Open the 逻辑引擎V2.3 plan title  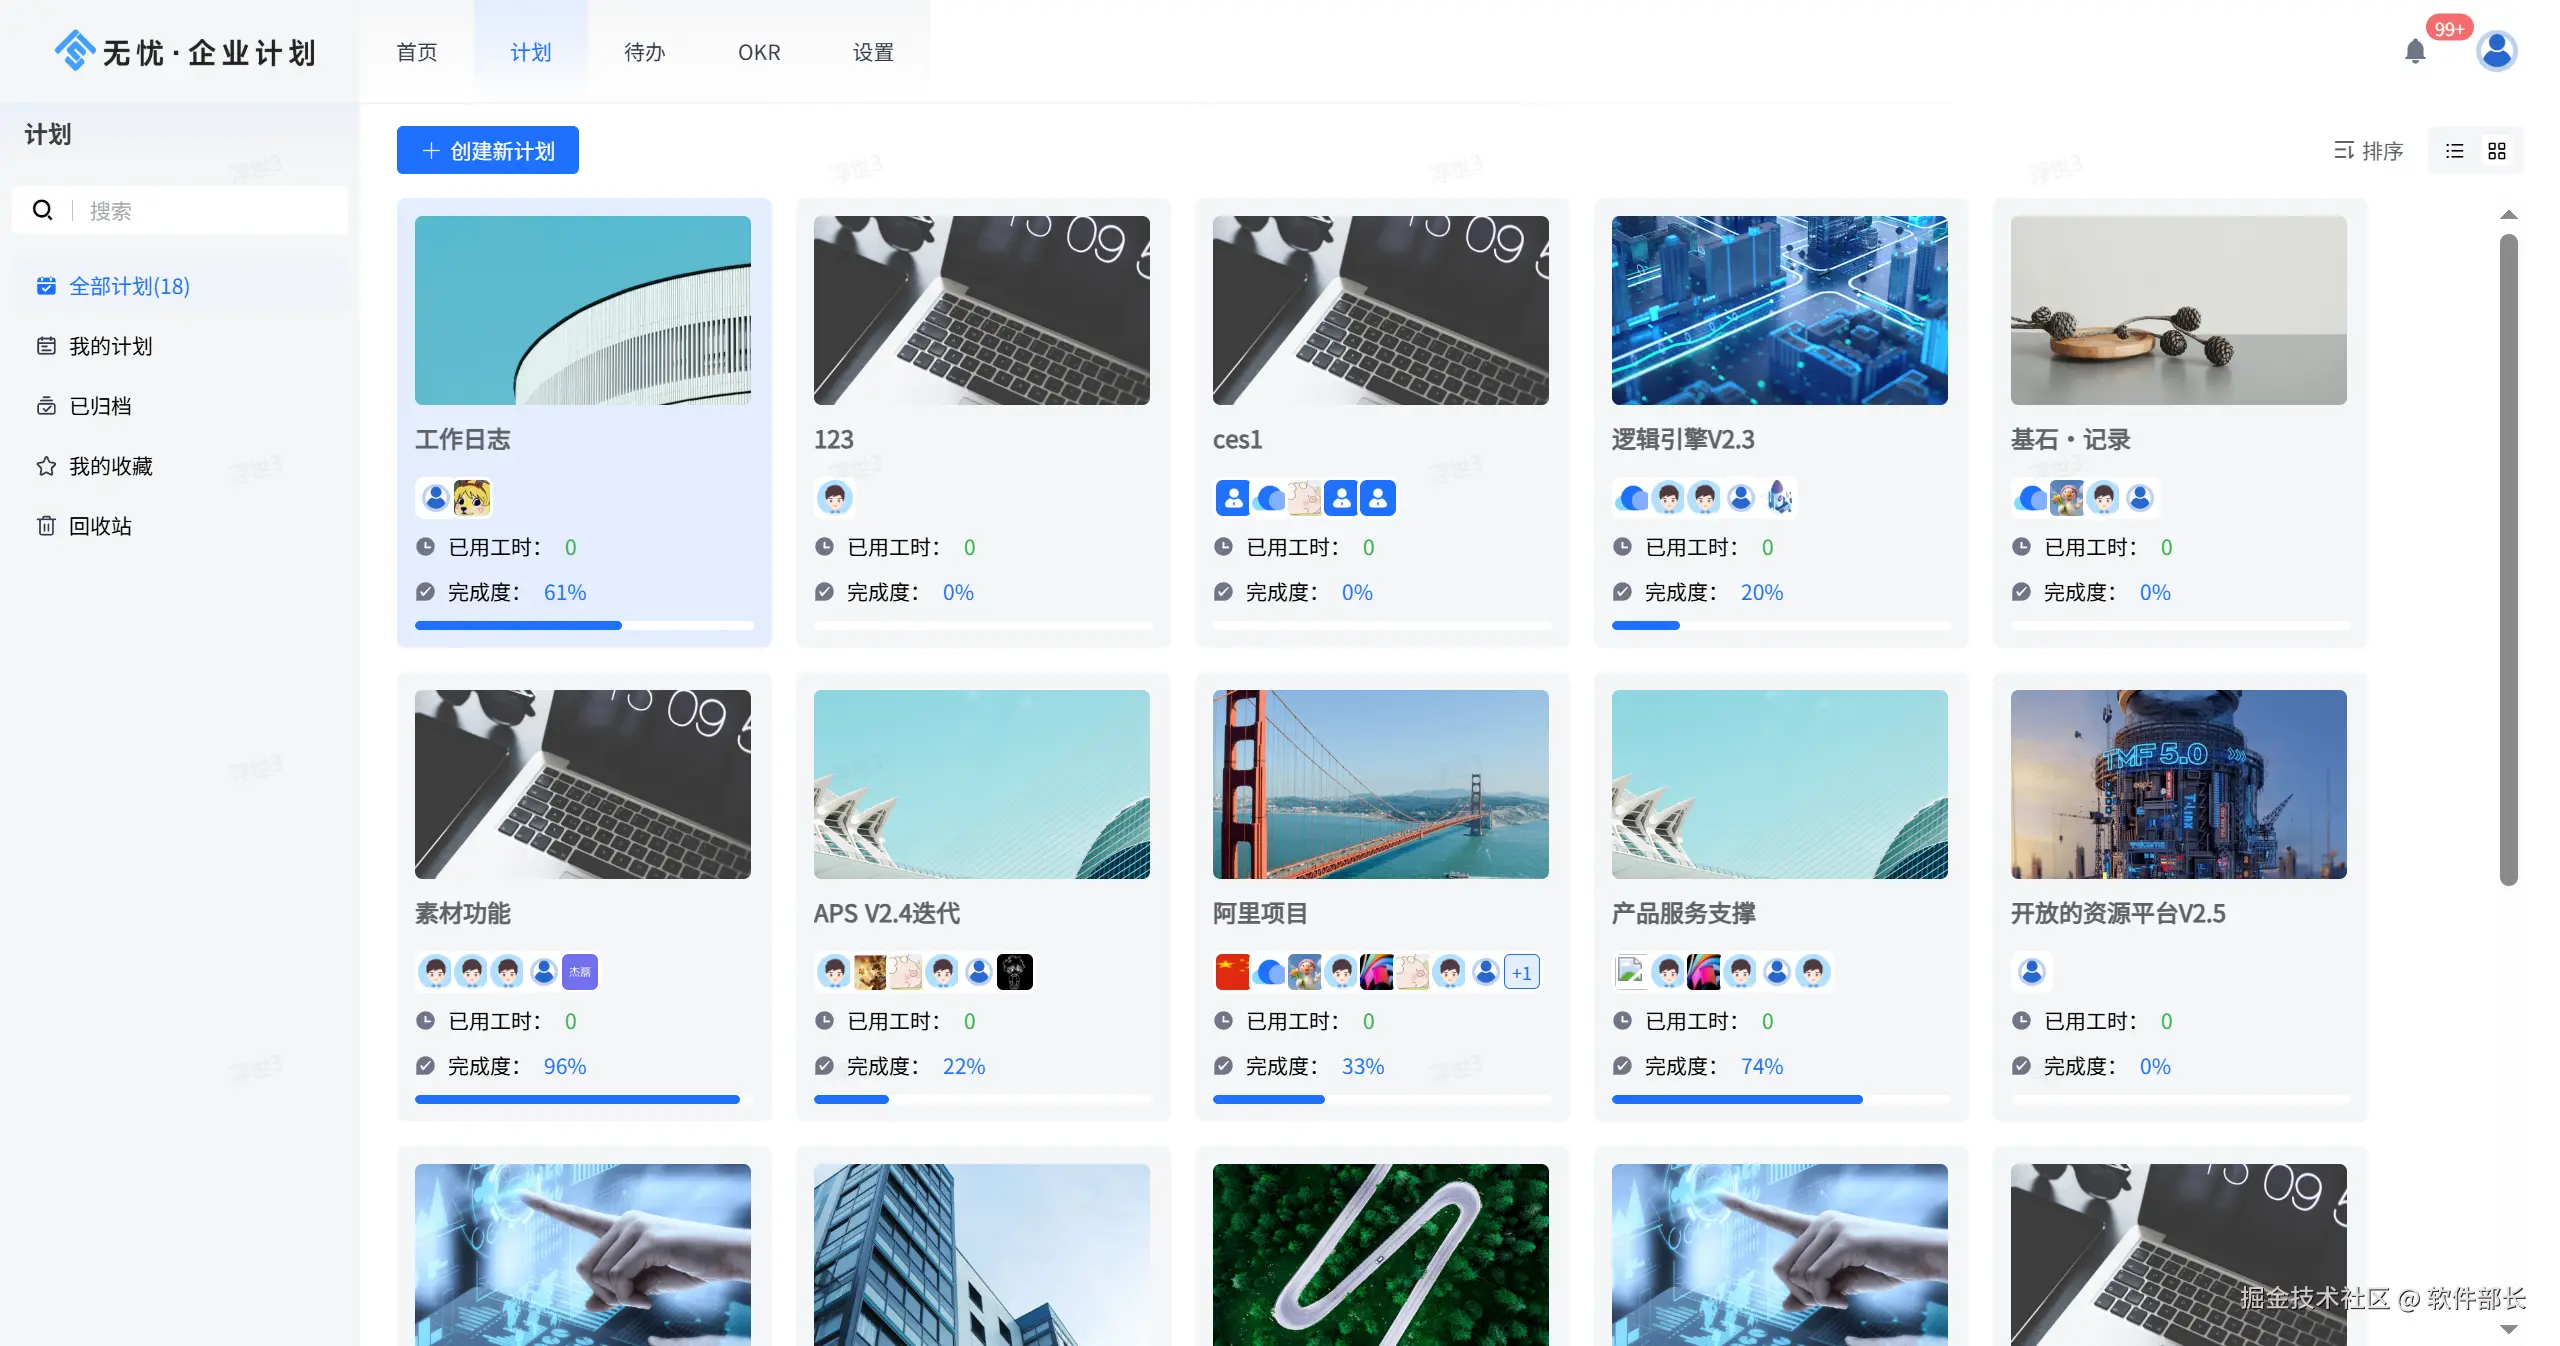[x=1683, y=440]
